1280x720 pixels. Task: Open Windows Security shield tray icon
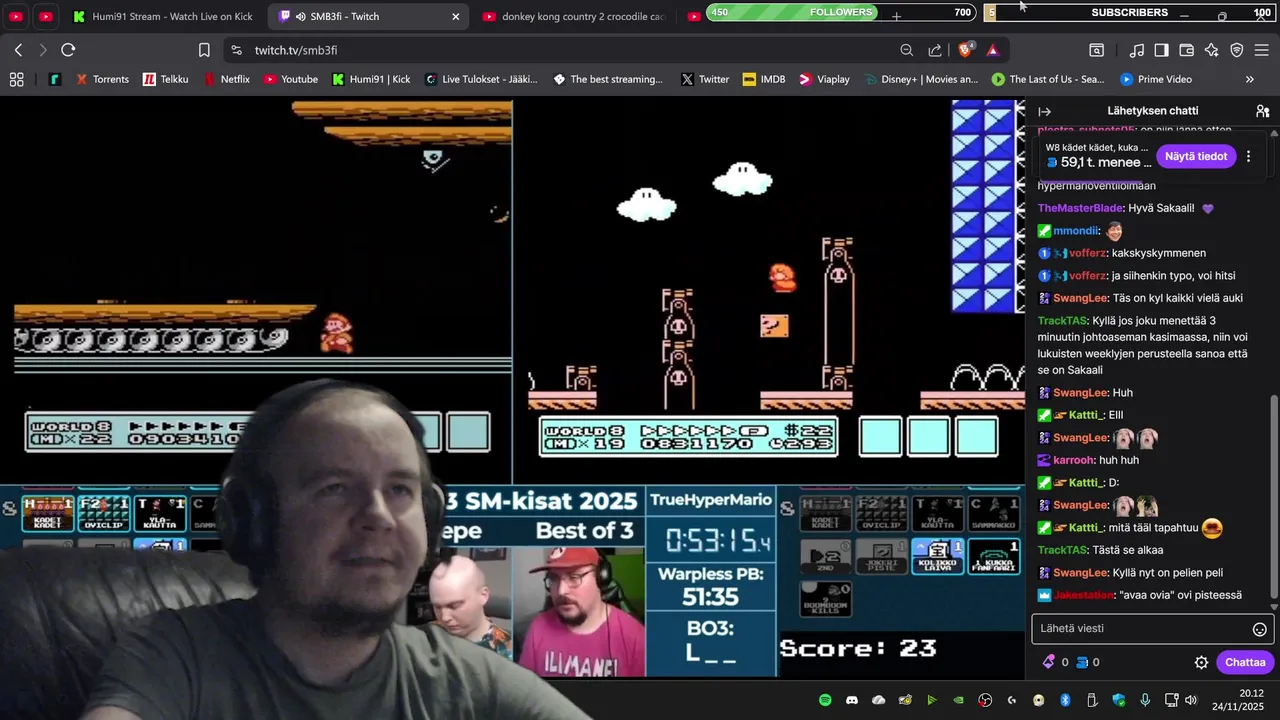coord(1119,700)
